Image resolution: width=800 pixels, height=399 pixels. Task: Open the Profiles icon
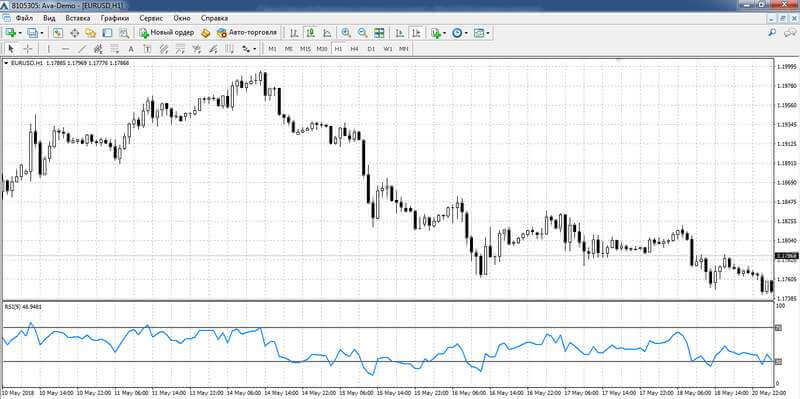tap(32, 33)
